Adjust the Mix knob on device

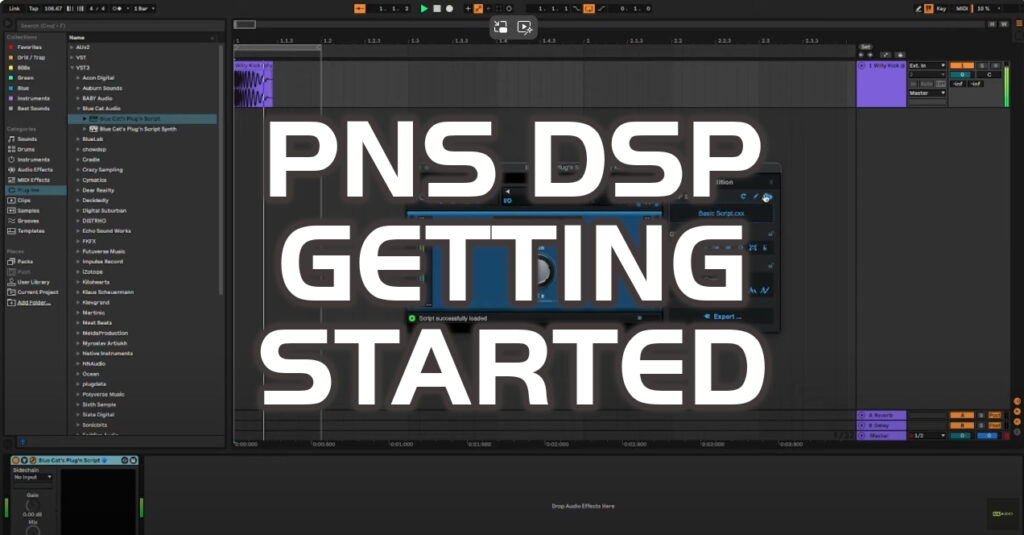point(32,530)
